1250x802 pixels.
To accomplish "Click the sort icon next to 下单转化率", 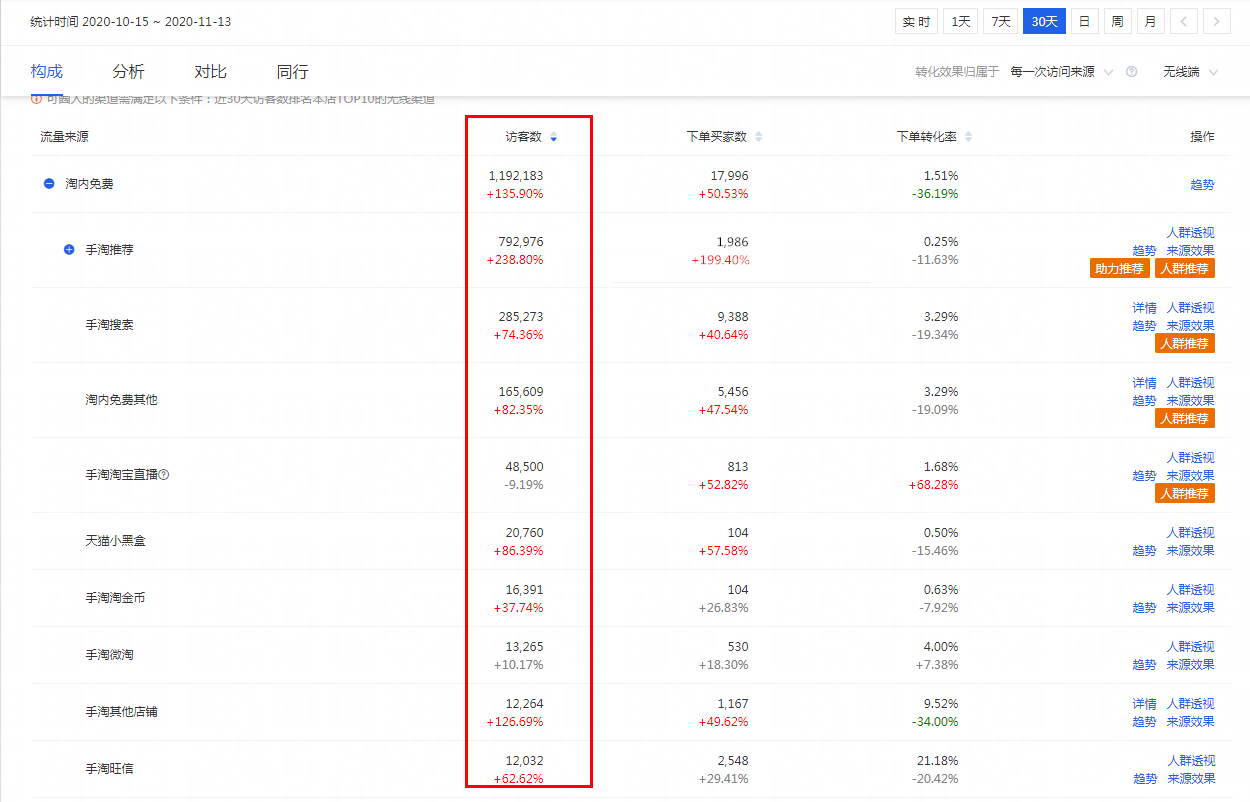I will coord(968,137).
